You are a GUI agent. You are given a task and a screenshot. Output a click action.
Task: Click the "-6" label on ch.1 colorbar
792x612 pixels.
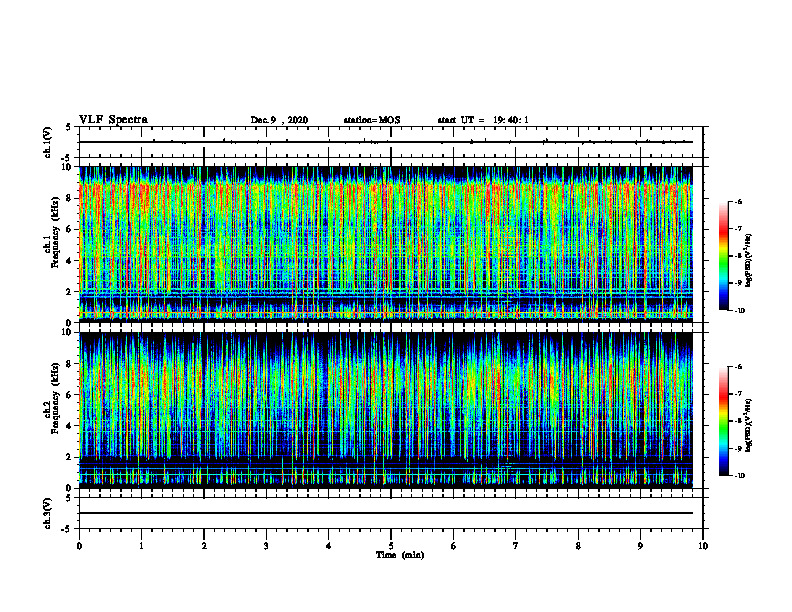(738, 201)
